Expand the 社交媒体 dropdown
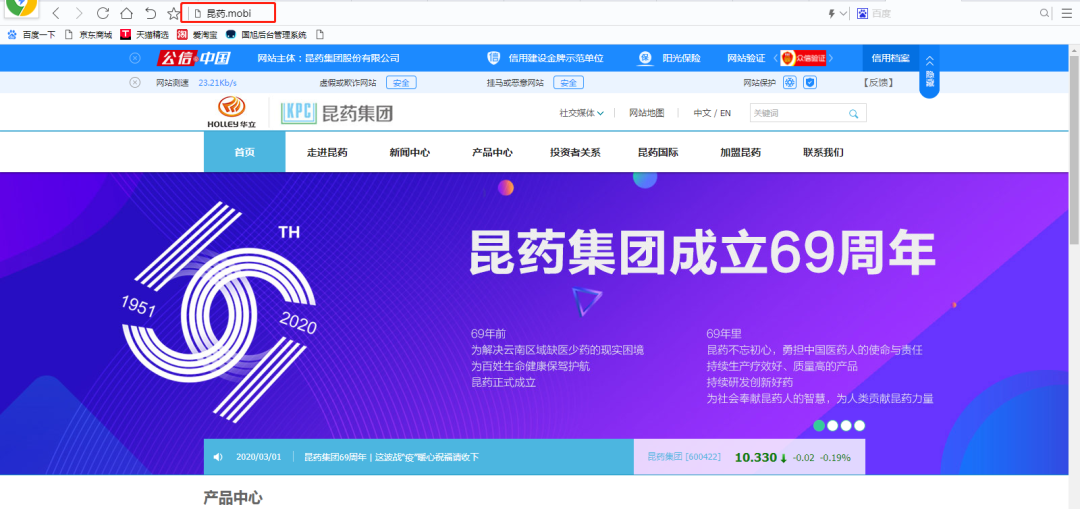The image size is (1080, 509). click(x=581, y=113)
